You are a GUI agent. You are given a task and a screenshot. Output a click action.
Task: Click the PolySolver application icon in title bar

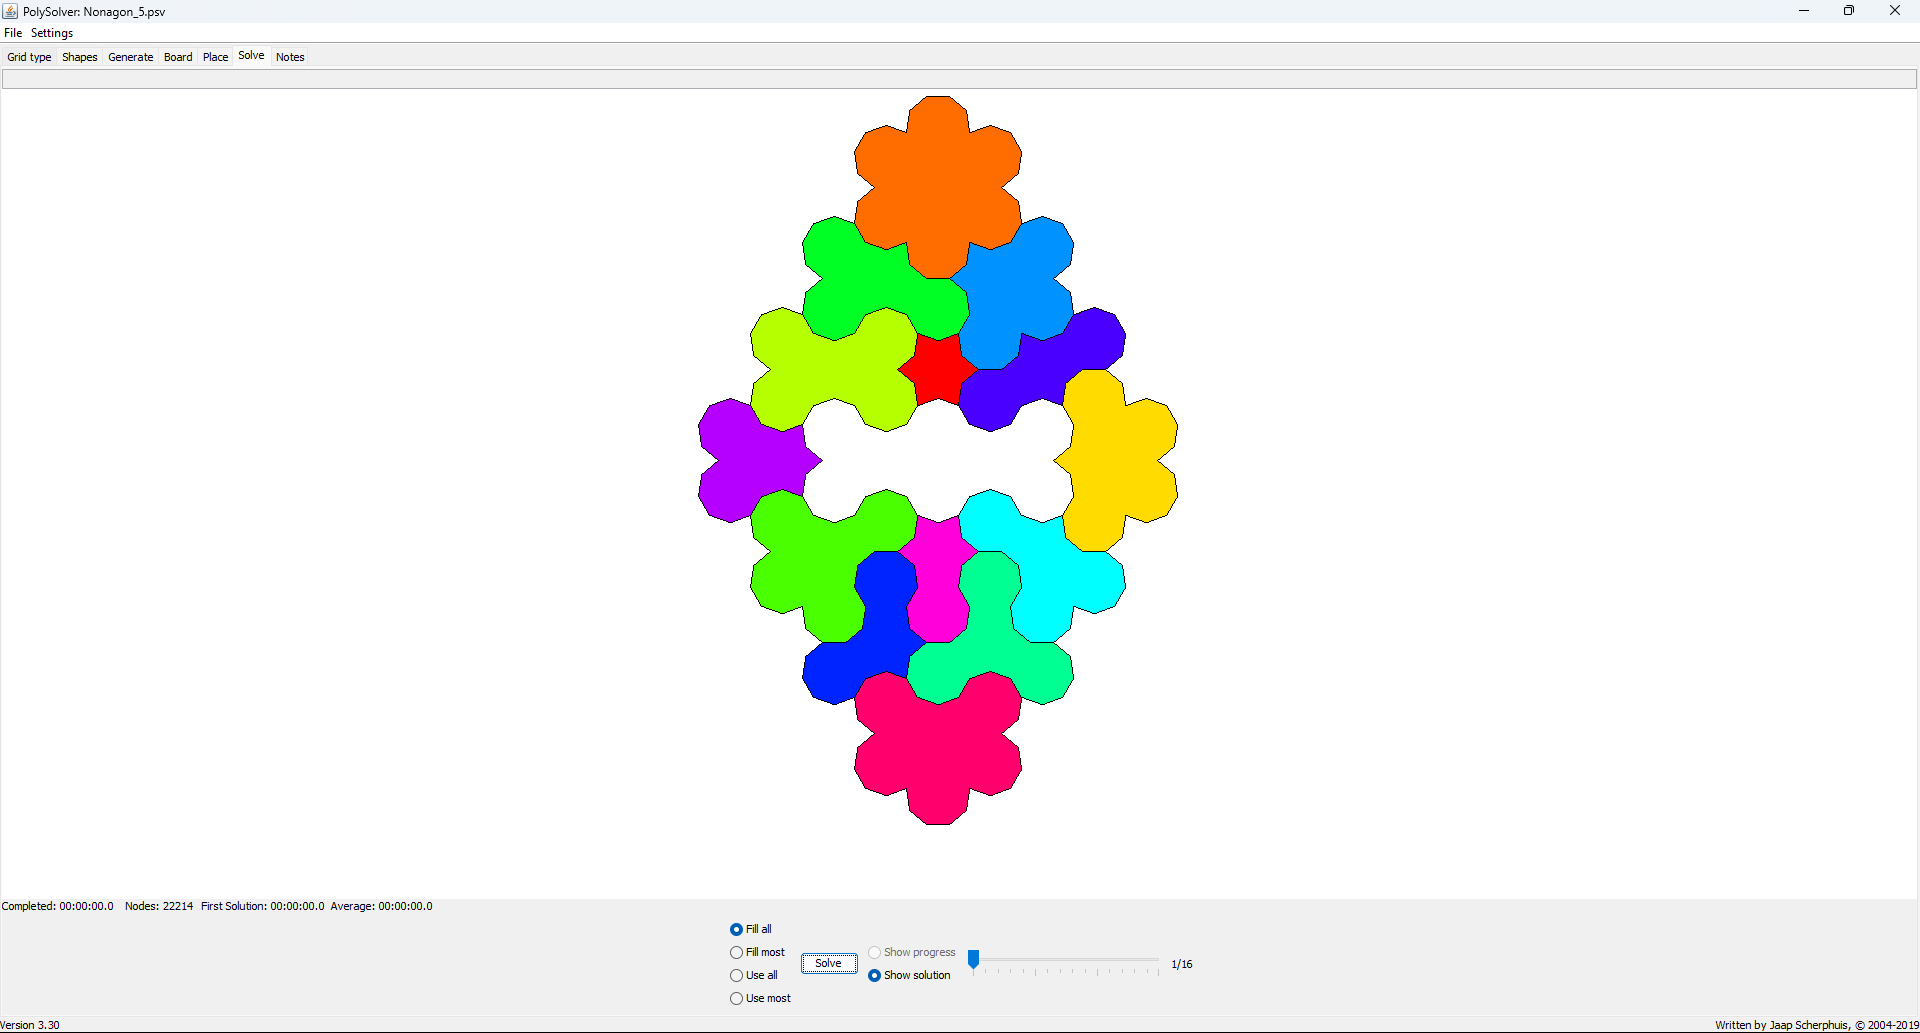(10, 11)
